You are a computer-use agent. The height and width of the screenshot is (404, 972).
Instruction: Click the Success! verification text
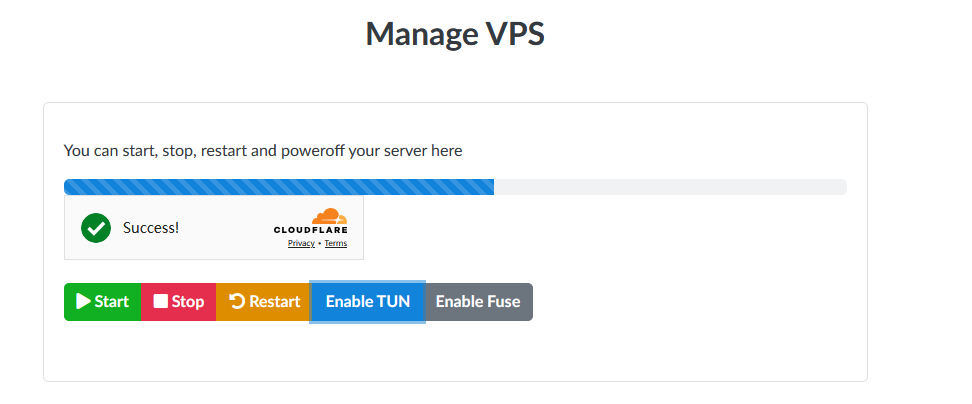pyautogui.click(x=151, y=227)
